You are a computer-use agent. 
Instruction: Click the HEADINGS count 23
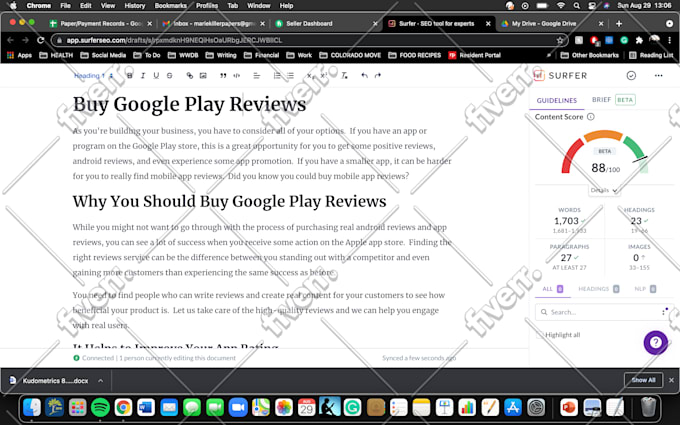pos(636,221)
